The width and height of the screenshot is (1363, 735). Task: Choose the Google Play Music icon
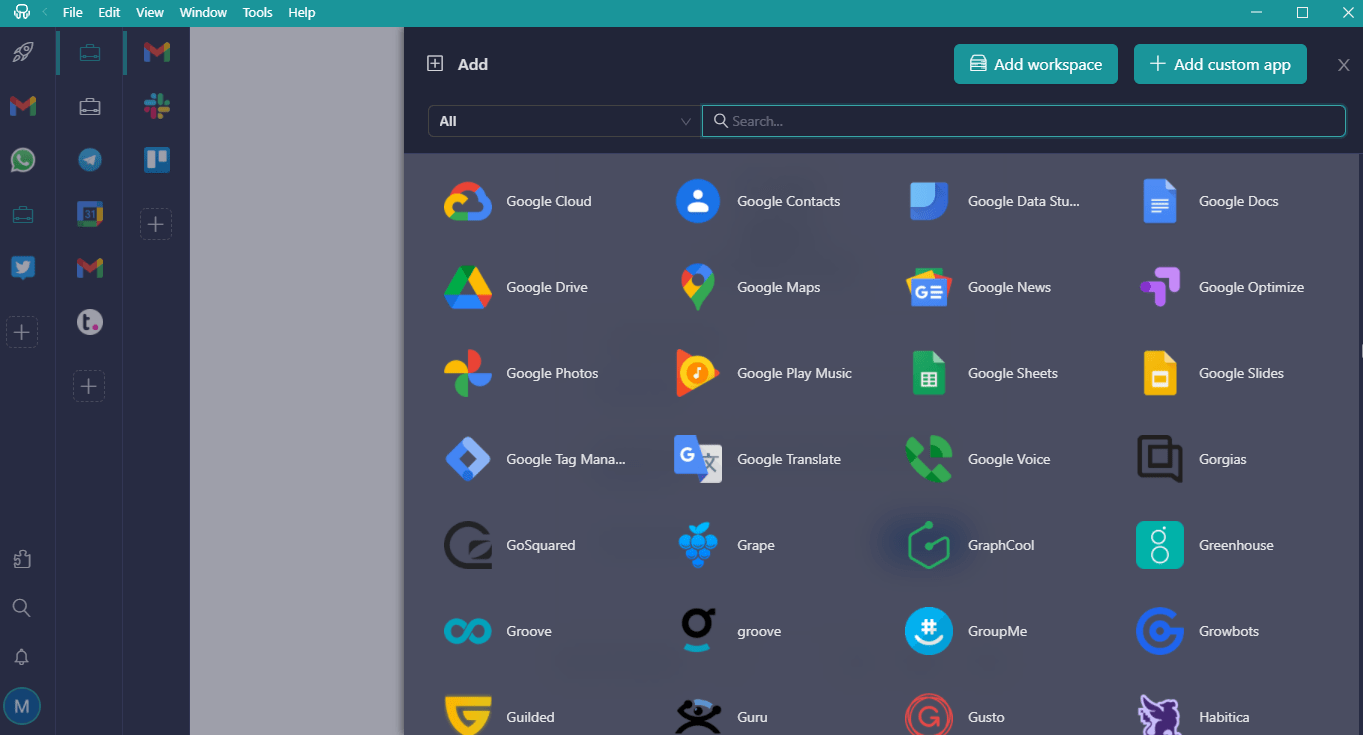(698, 373)
